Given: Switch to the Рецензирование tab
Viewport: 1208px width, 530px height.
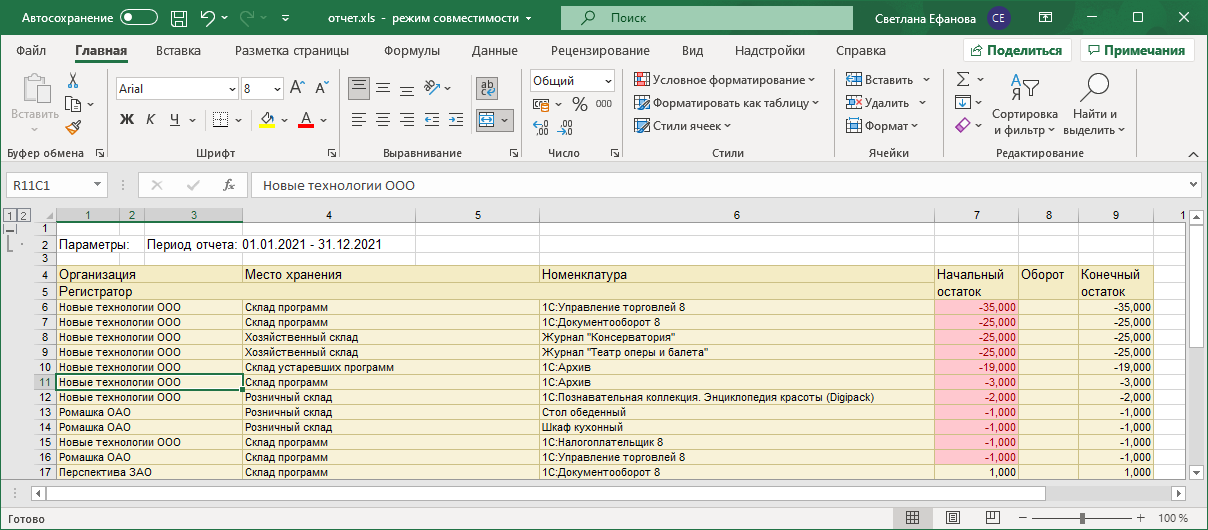Looking at the screenshot, I should point(600,51).
